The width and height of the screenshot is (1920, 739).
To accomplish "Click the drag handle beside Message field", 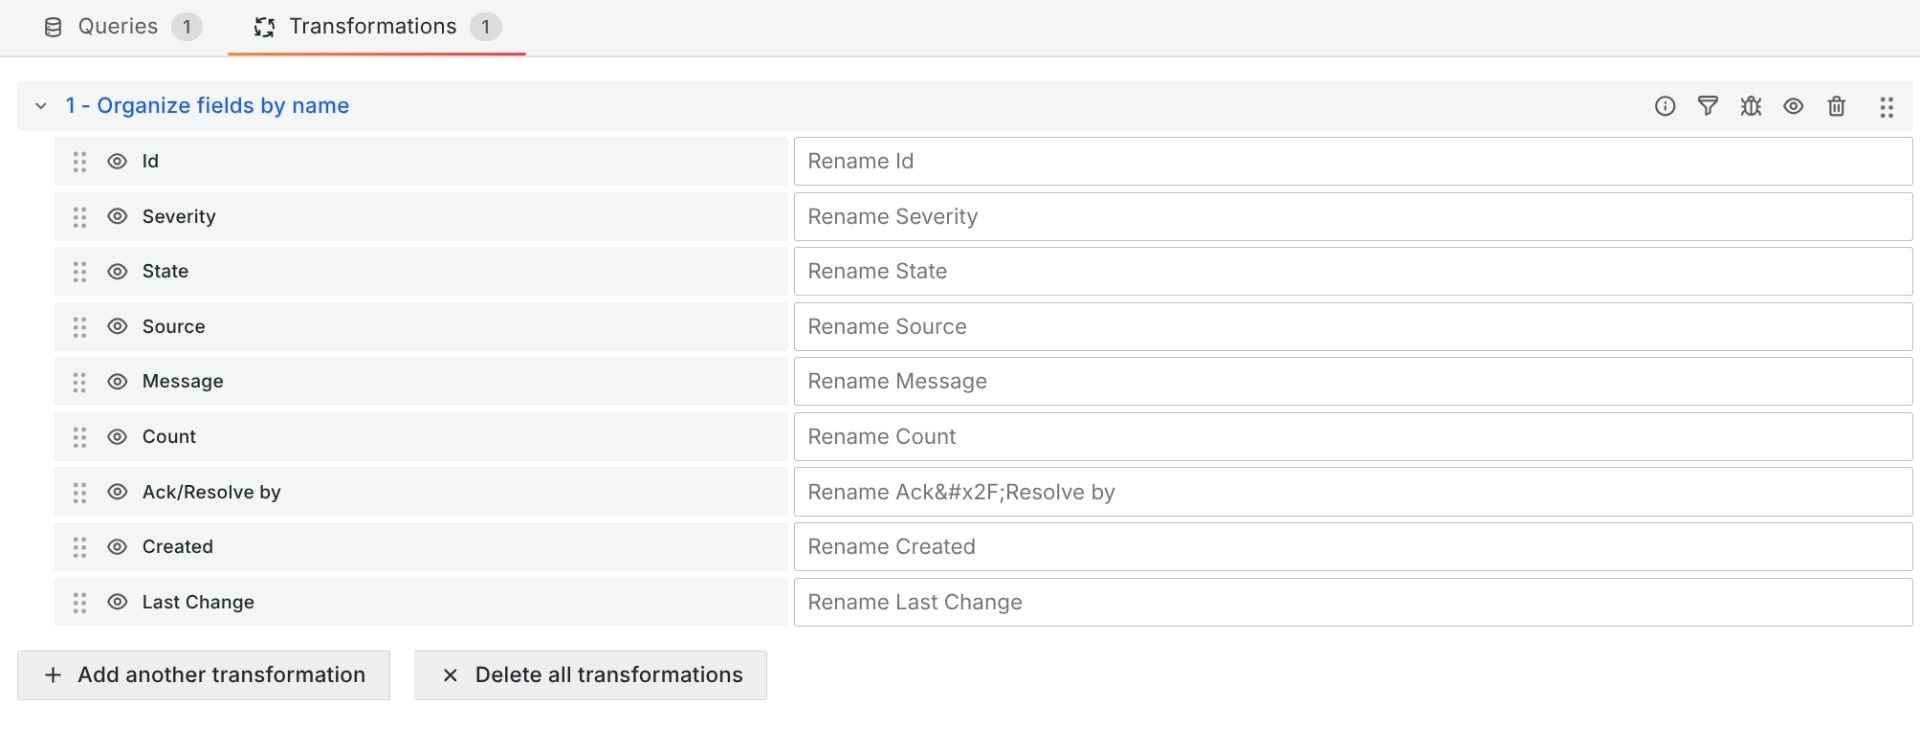I will tap(80, 382).
